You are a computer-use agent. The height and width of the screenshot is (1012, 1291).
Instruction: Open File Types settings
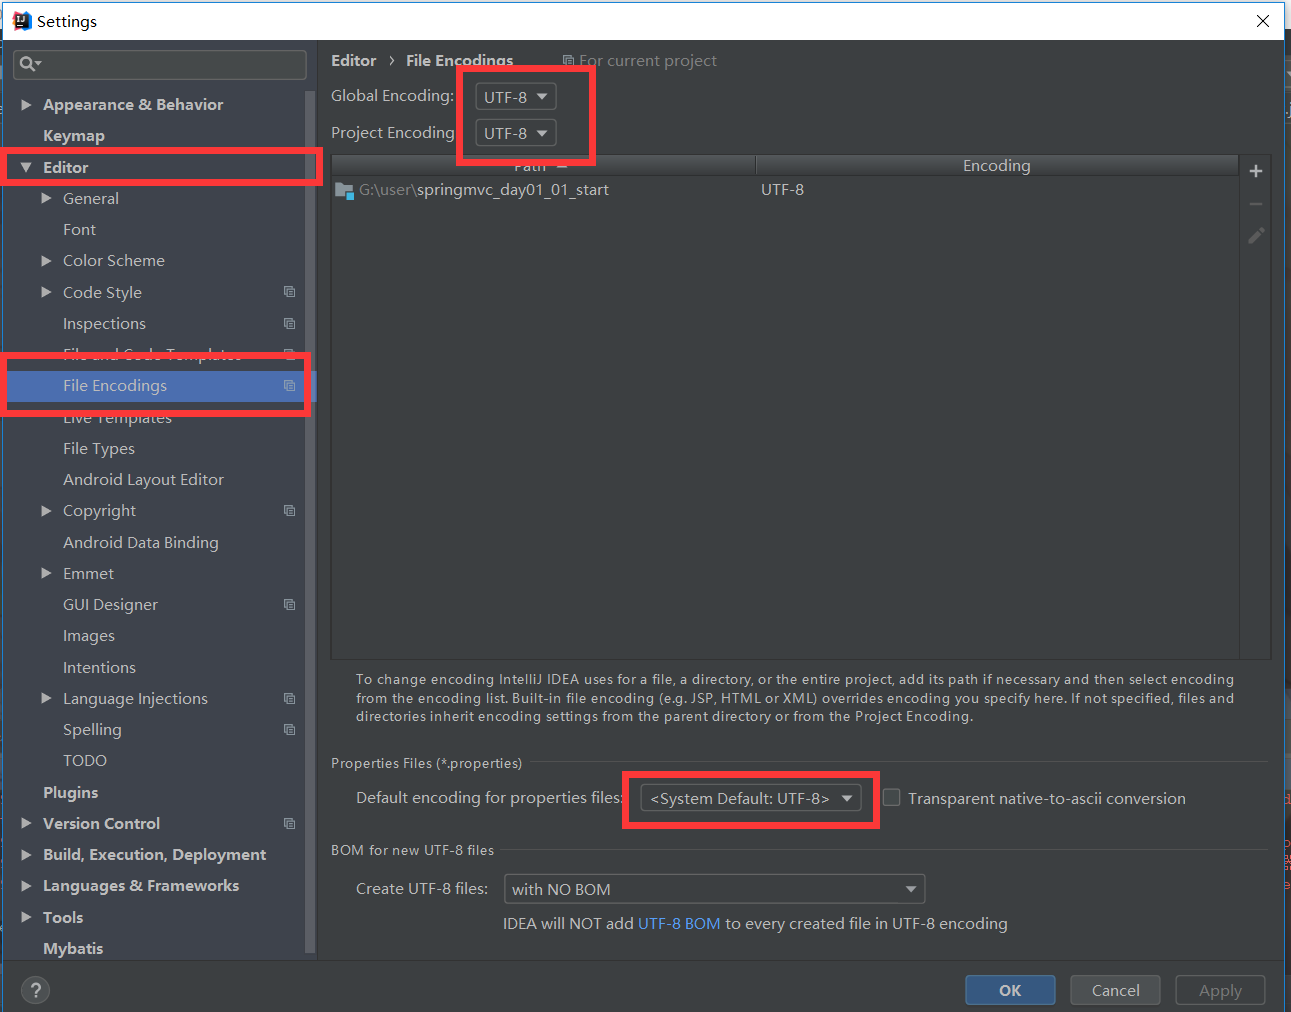click(99, 448)
